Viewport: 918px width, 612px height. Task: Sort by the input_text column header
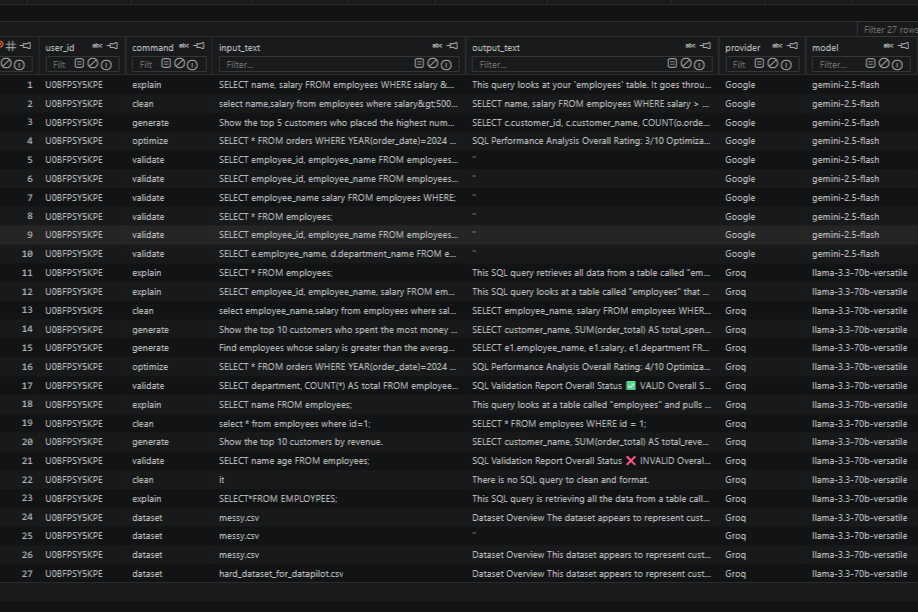[239, 48]
